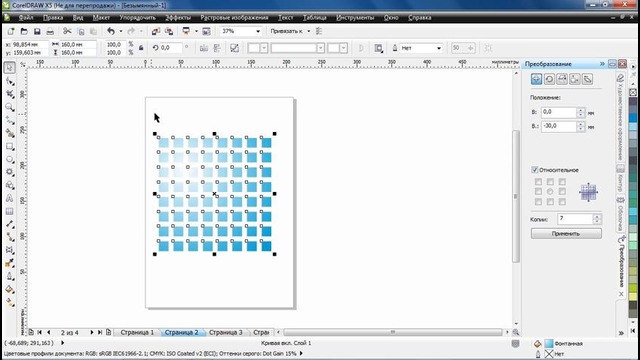Go to next page arrow
This screenshot has width=640, height=360.
tap(91, 332)
